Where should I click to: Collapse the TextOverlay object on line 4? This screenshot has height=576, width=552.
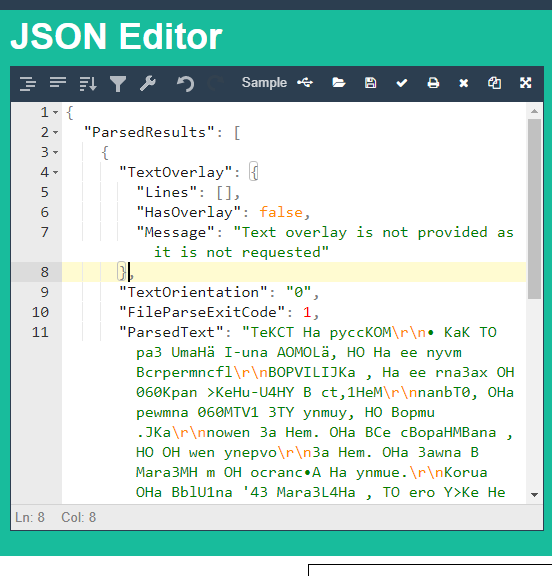pyautogui.click(x=55, y=172)
